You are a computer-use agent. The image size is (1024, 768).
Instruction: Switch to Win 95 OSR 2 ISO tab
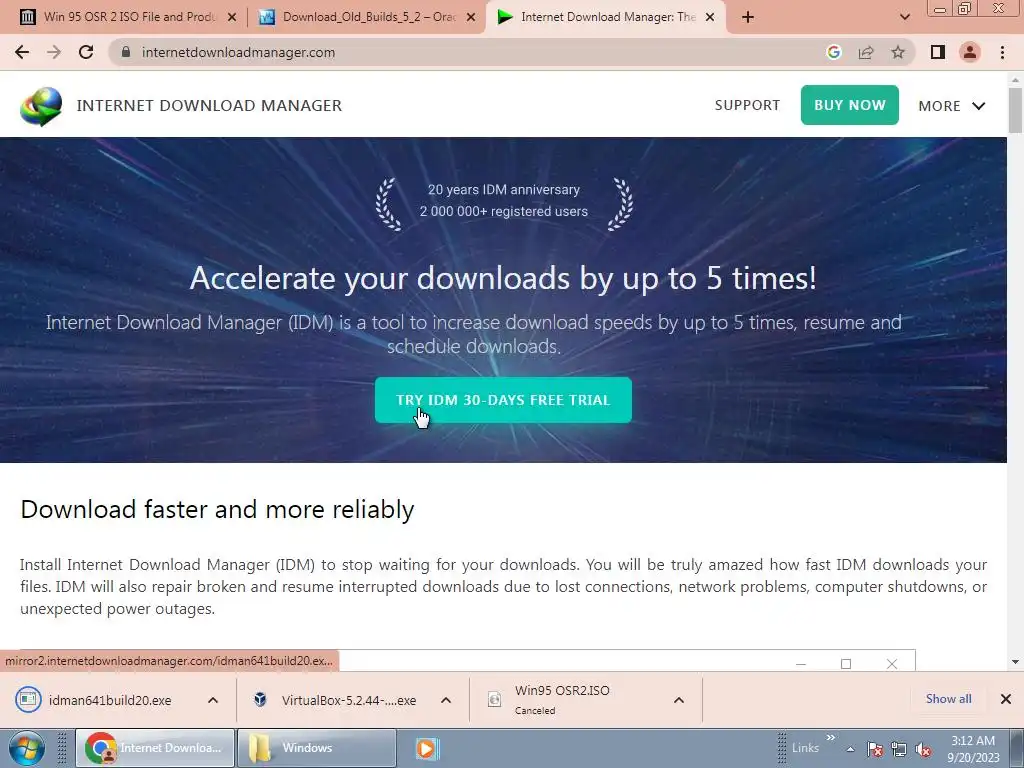point(127,17)
